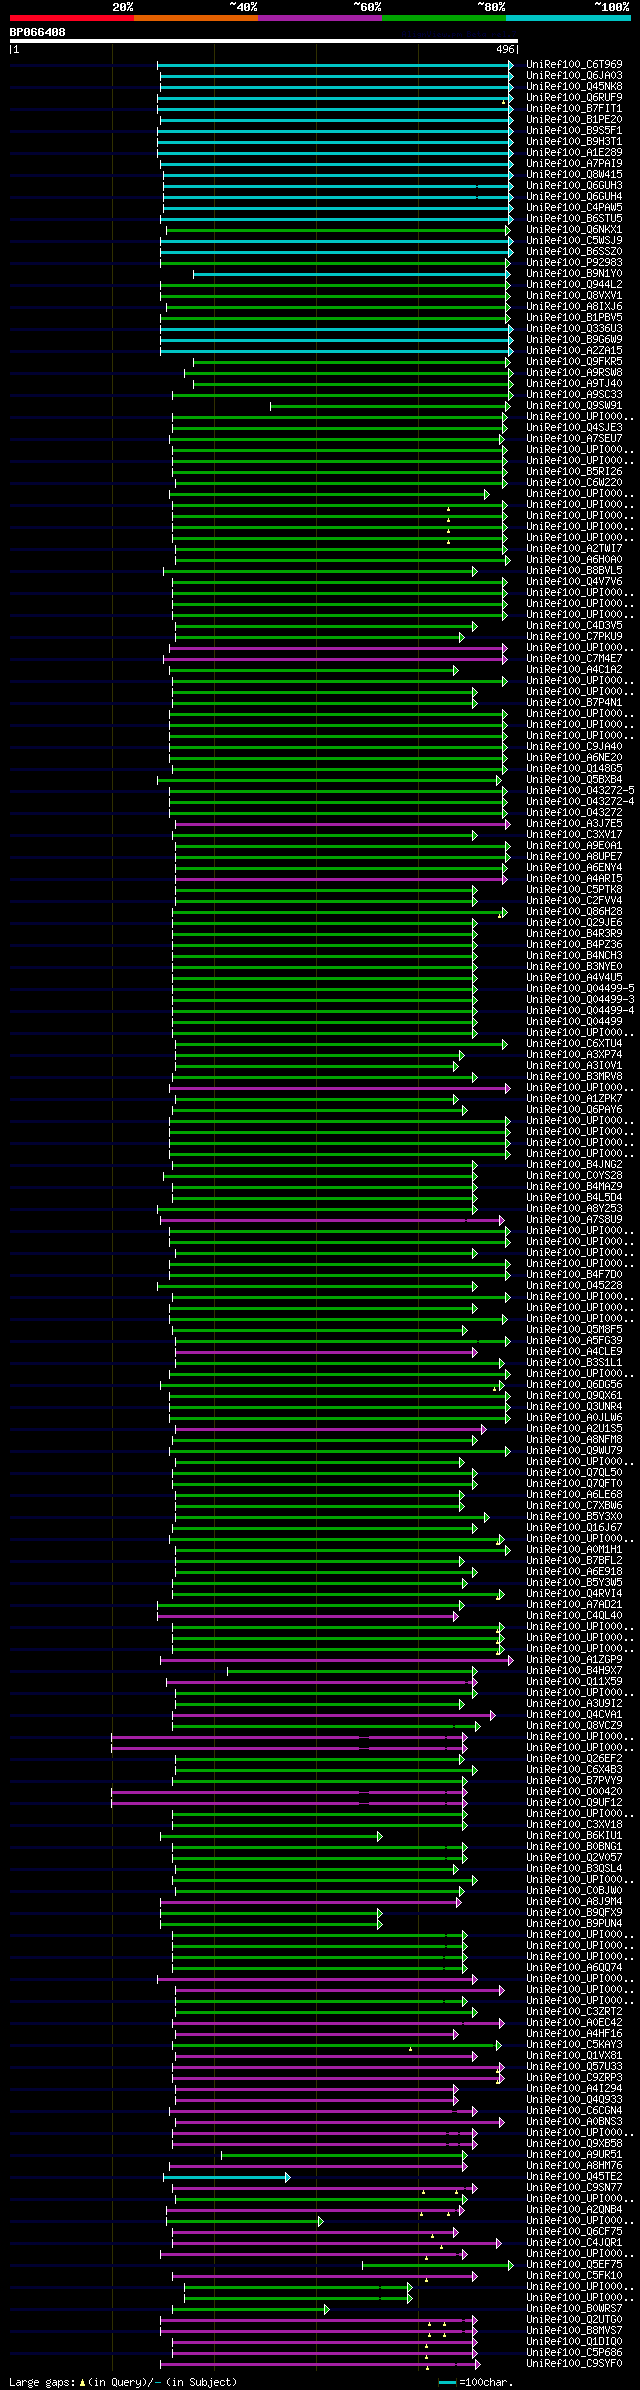Viewport: 640px width, 2390px height.
Task: Select hit label UniRef100_Q6GUH3
Action: tap(574, 185)
